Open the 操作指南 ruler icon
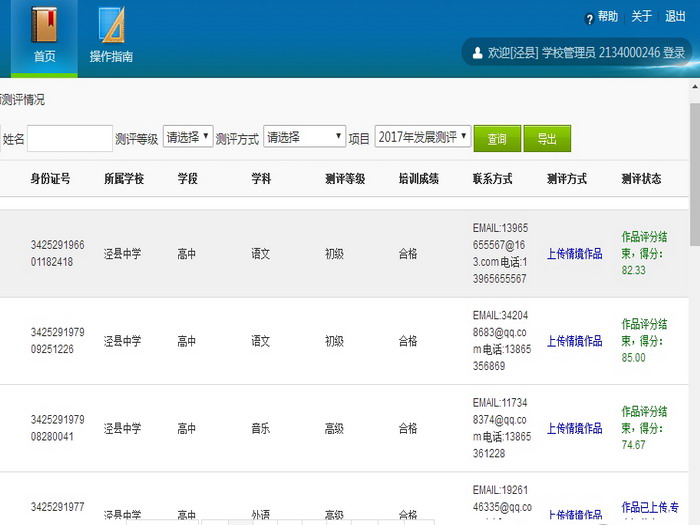This screenshot has width=700, height=525. 111,24
